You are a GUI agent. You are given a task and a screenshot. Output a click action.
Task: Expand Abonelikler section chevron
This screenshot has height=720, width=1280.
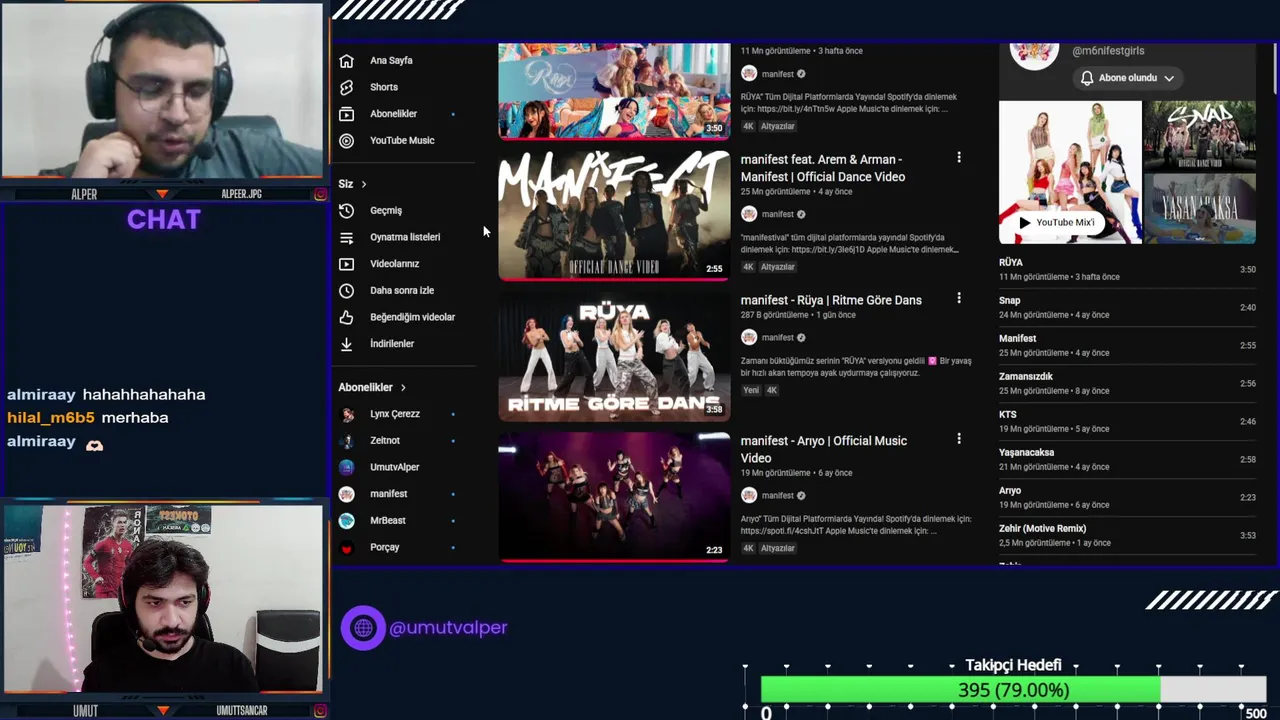coord(403,388)
